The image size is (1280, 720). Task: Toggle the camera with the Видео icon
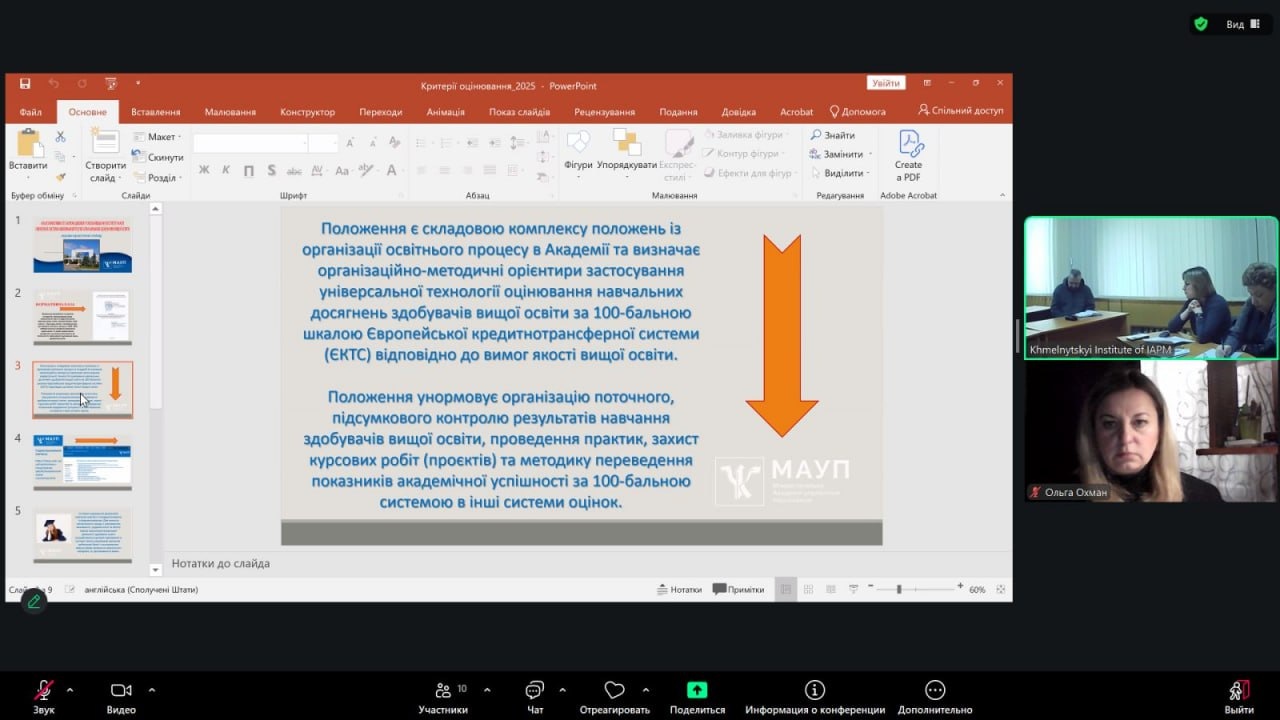[121, 690]
